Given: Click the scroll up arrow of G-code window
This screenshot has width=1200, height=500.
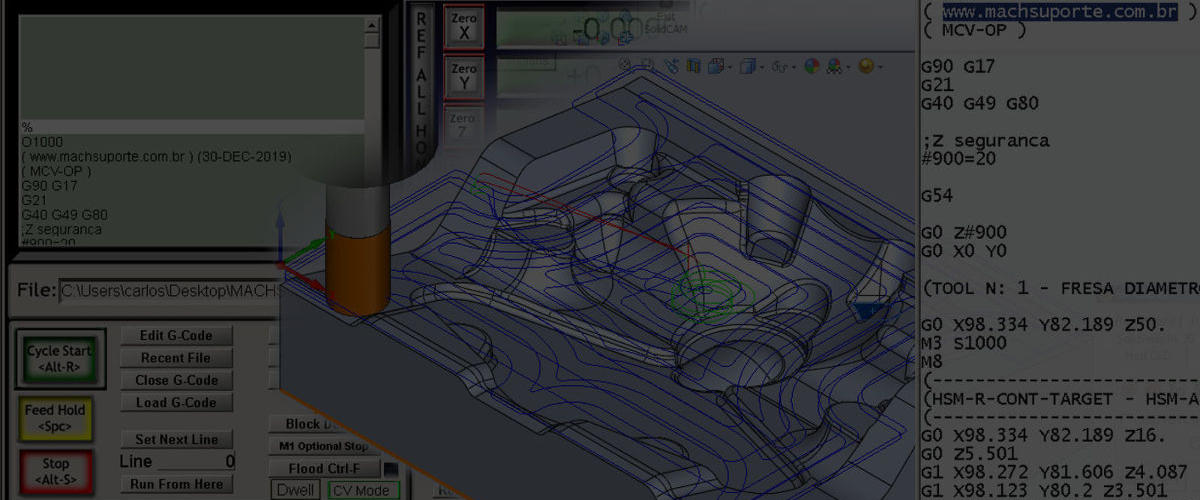Looking at the screenshot, I should click(x=372, y=23).
